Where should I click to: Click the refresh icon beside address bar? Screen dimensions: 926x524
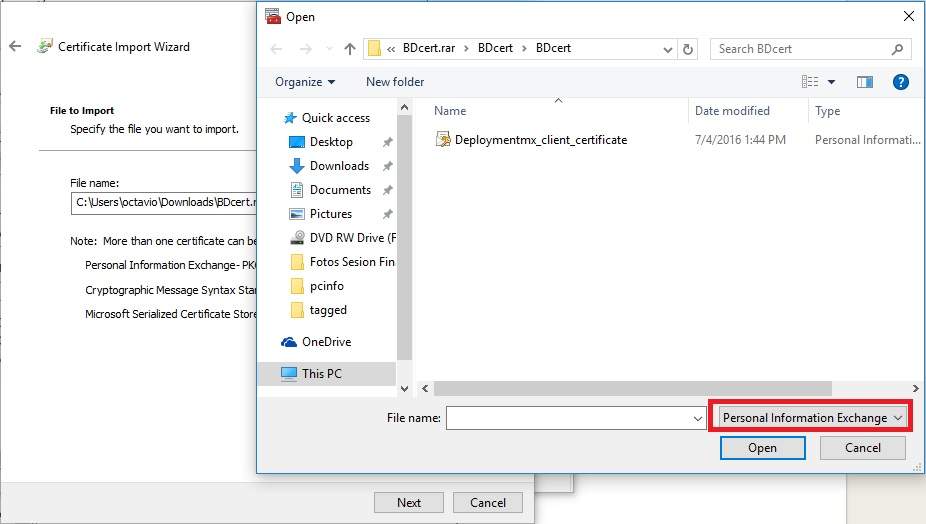688,48
